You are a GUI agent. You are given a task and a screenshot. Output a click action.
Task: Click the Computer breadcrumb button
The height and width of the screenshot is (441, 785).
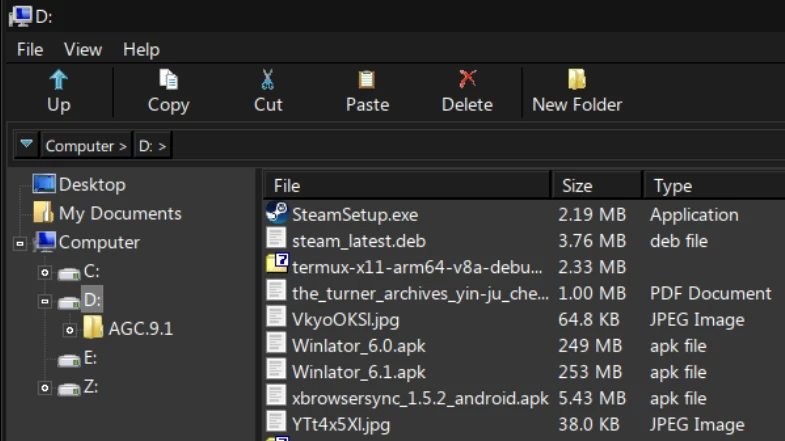(86, 146)
